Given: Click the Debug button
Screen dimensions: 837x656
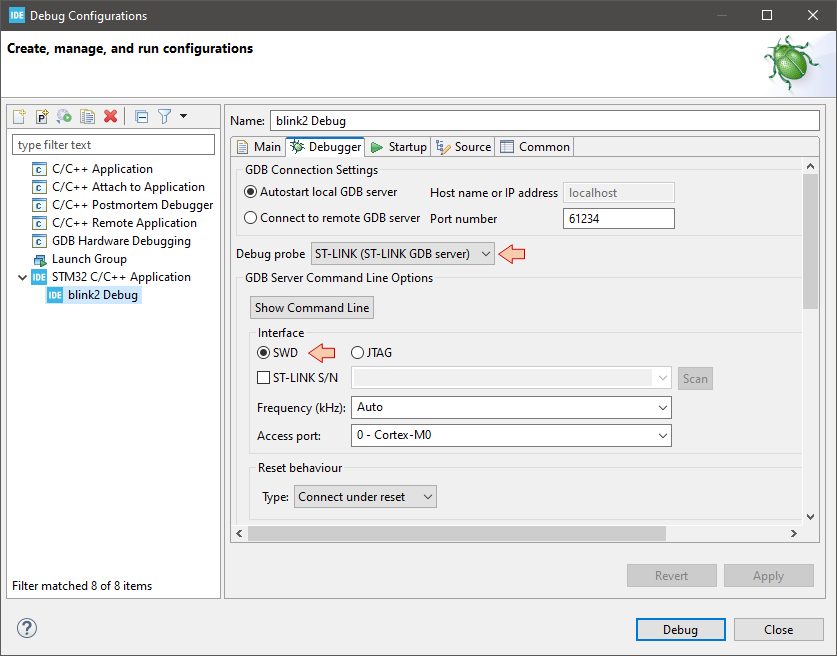Looking at the screenshot, I should (x=681, y=630).
